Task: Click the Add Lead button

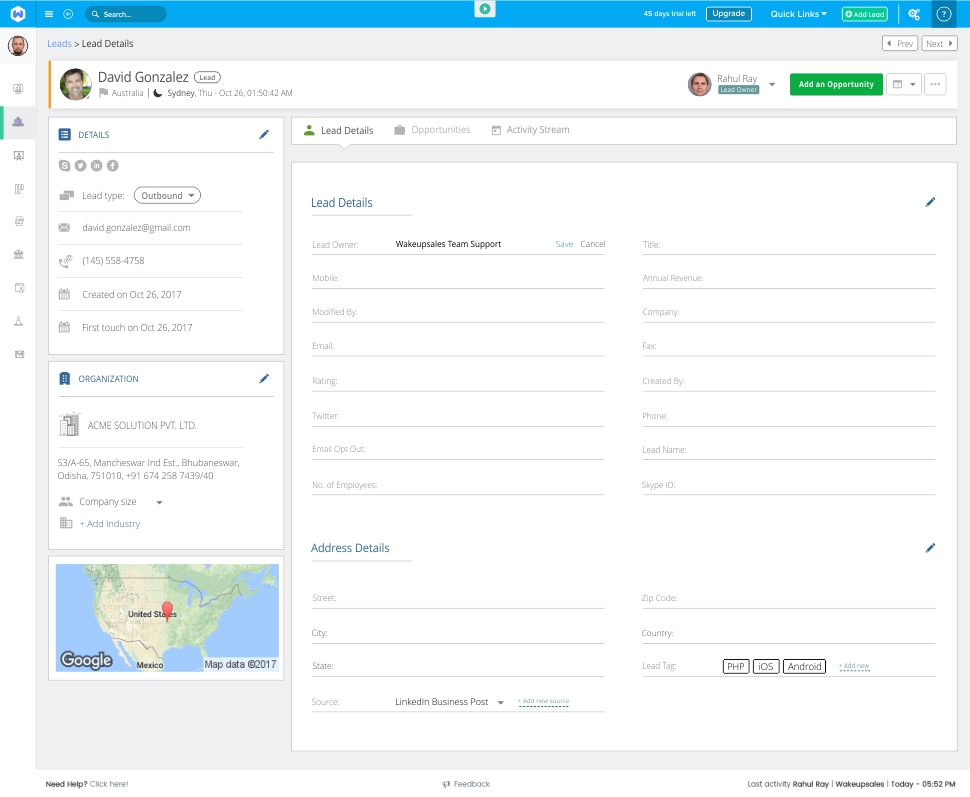Action: click(865, 14)
